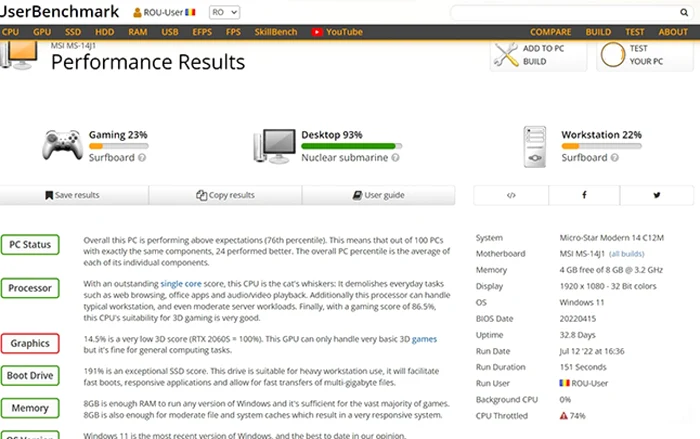This screenshot has height=439, width=700.
Task: Click the 151 Seconds run duration value
Action: (583, 367)
